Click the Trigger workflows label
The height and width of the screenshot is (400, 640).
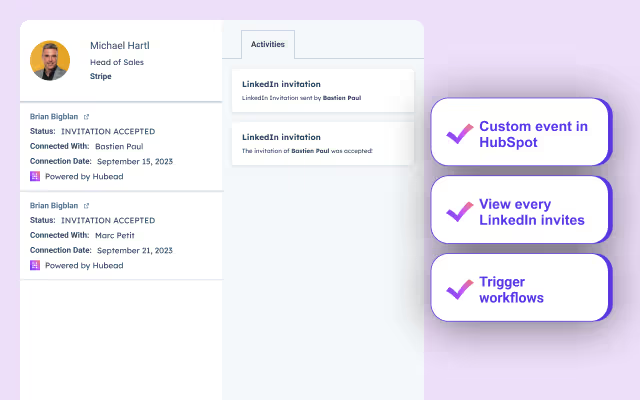tap(510, 289)
